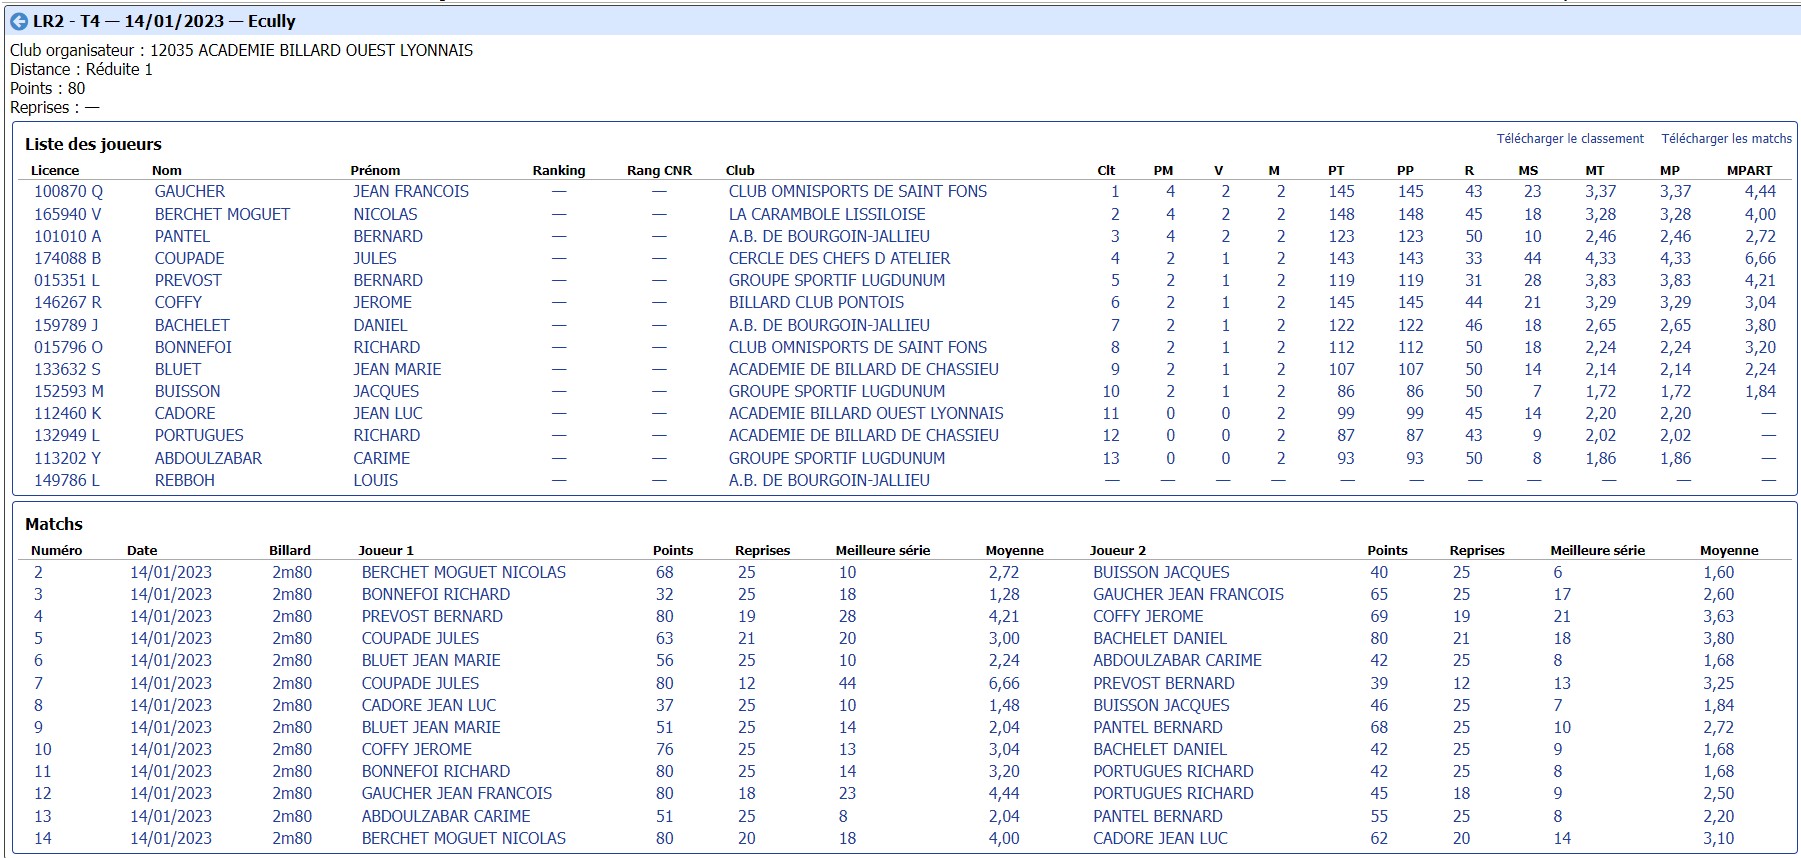The width and height of the screenshot is (1801, 858).
Task: Click the club ACADEMIE BILLARD OUEST LYONNAIS for CADORE
Action: [866, 413]
